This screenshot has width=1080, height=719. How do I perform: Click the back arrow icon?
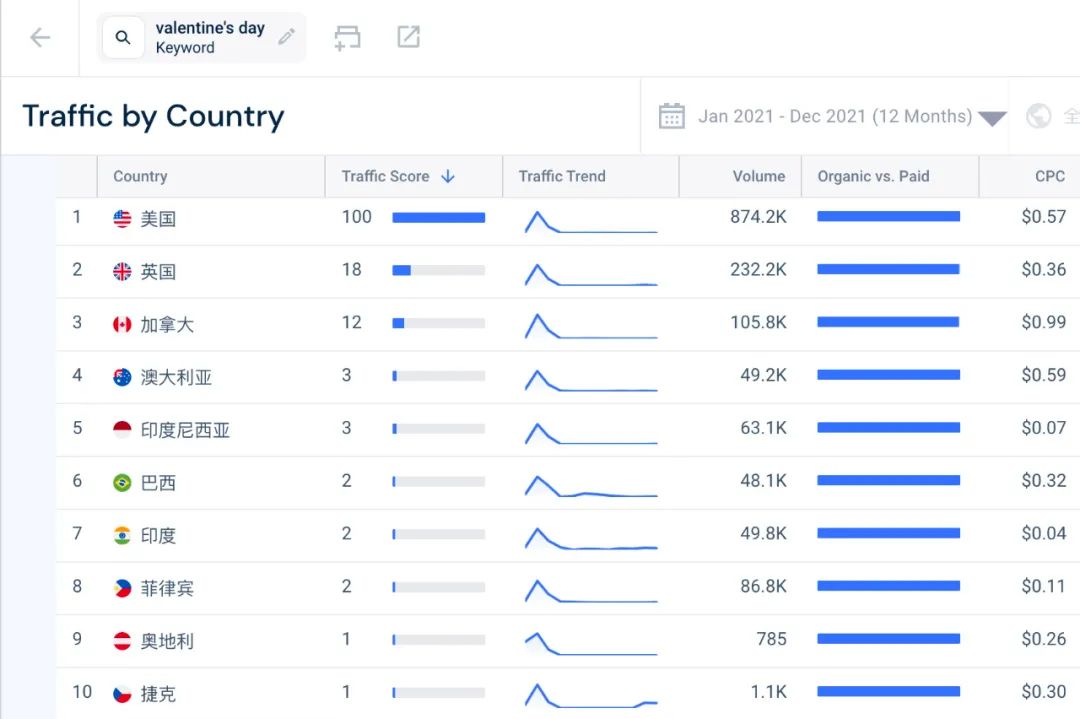coord(40,38)
